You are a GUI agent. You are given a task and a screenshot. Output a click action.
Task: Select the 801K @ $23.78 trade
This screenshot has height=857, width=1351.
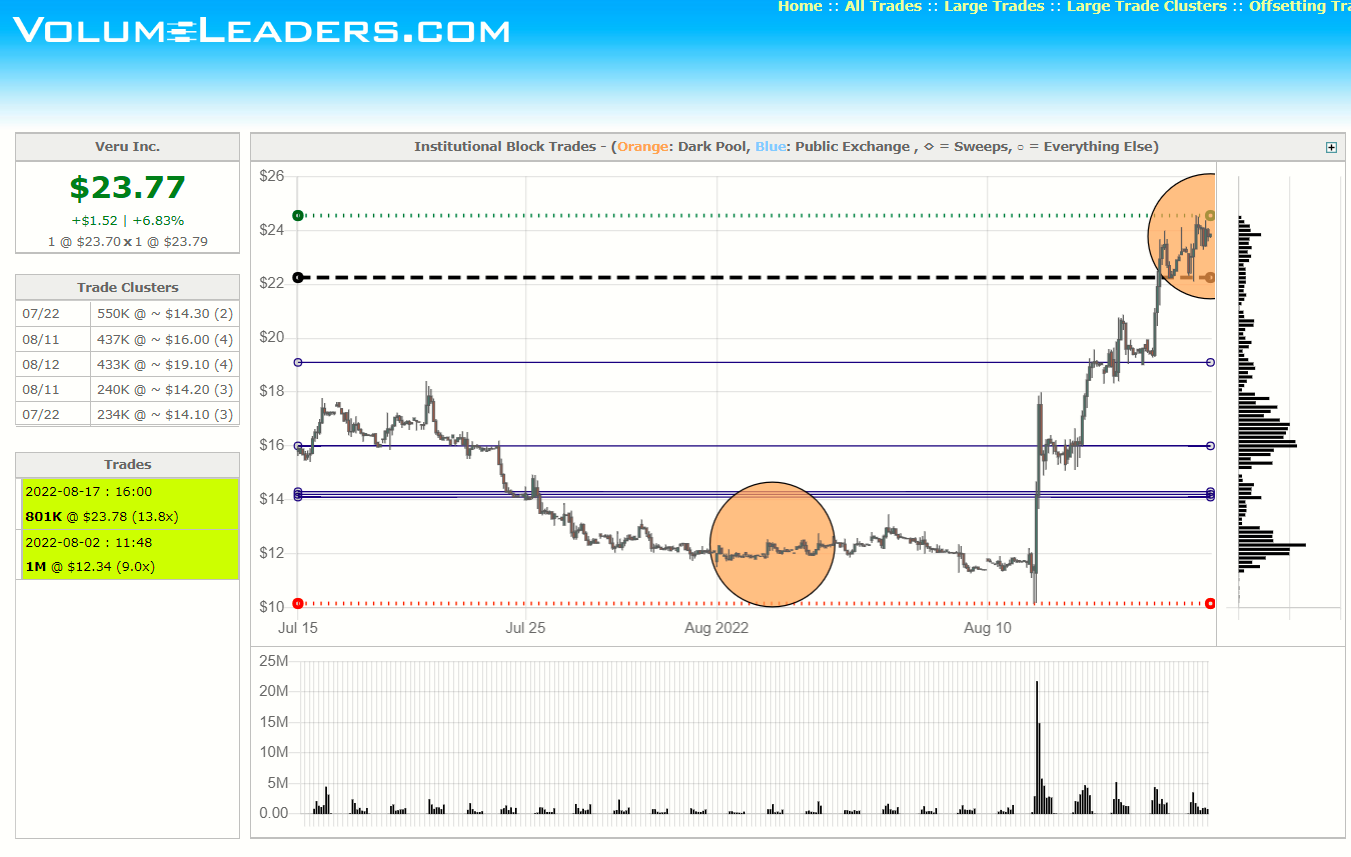129,504
